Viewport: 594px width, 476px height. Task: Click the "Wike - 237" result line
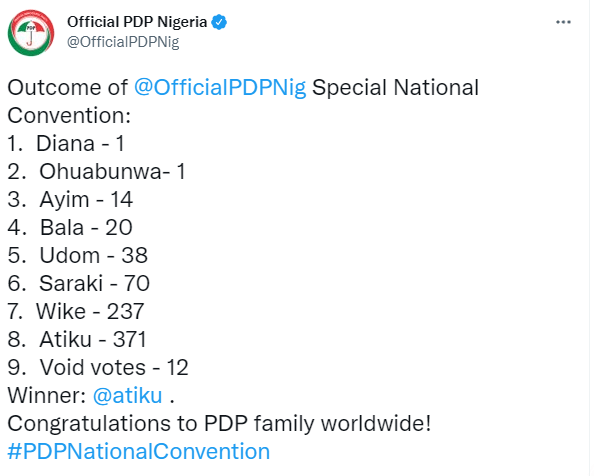[76, 312]
